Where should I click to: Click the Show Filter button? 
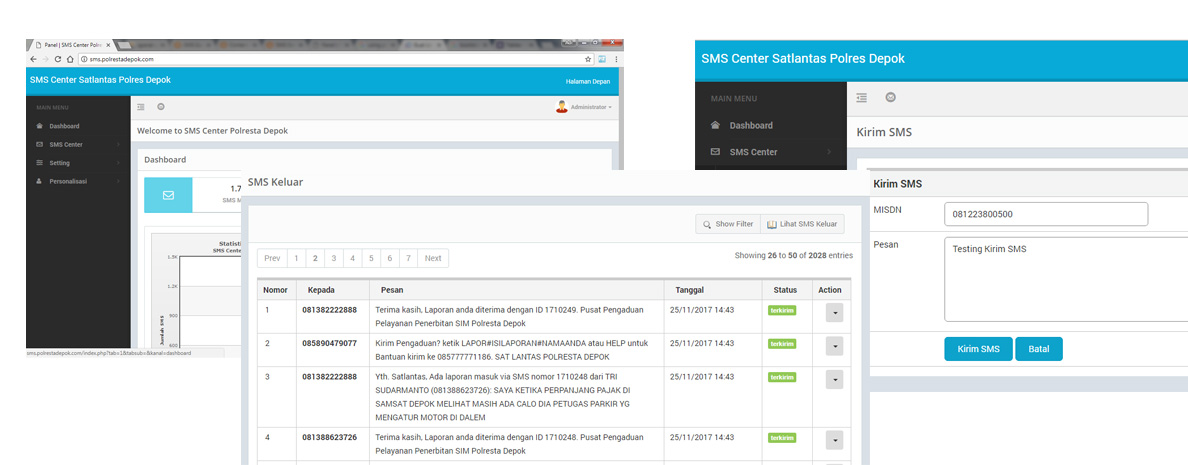728,224
